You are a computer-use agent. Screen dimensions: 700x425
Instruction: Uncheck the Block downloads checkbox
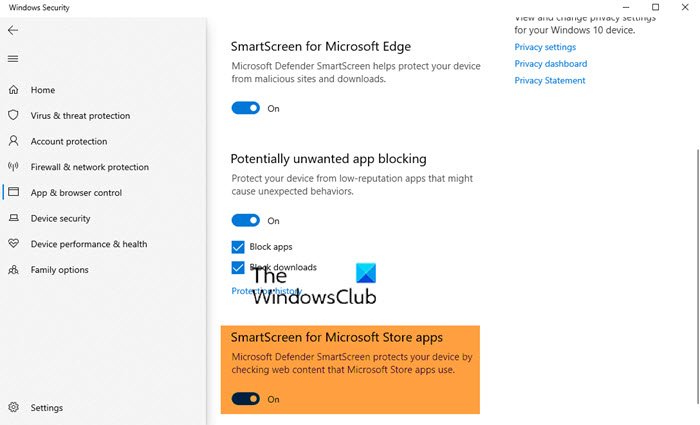(238, 268)
